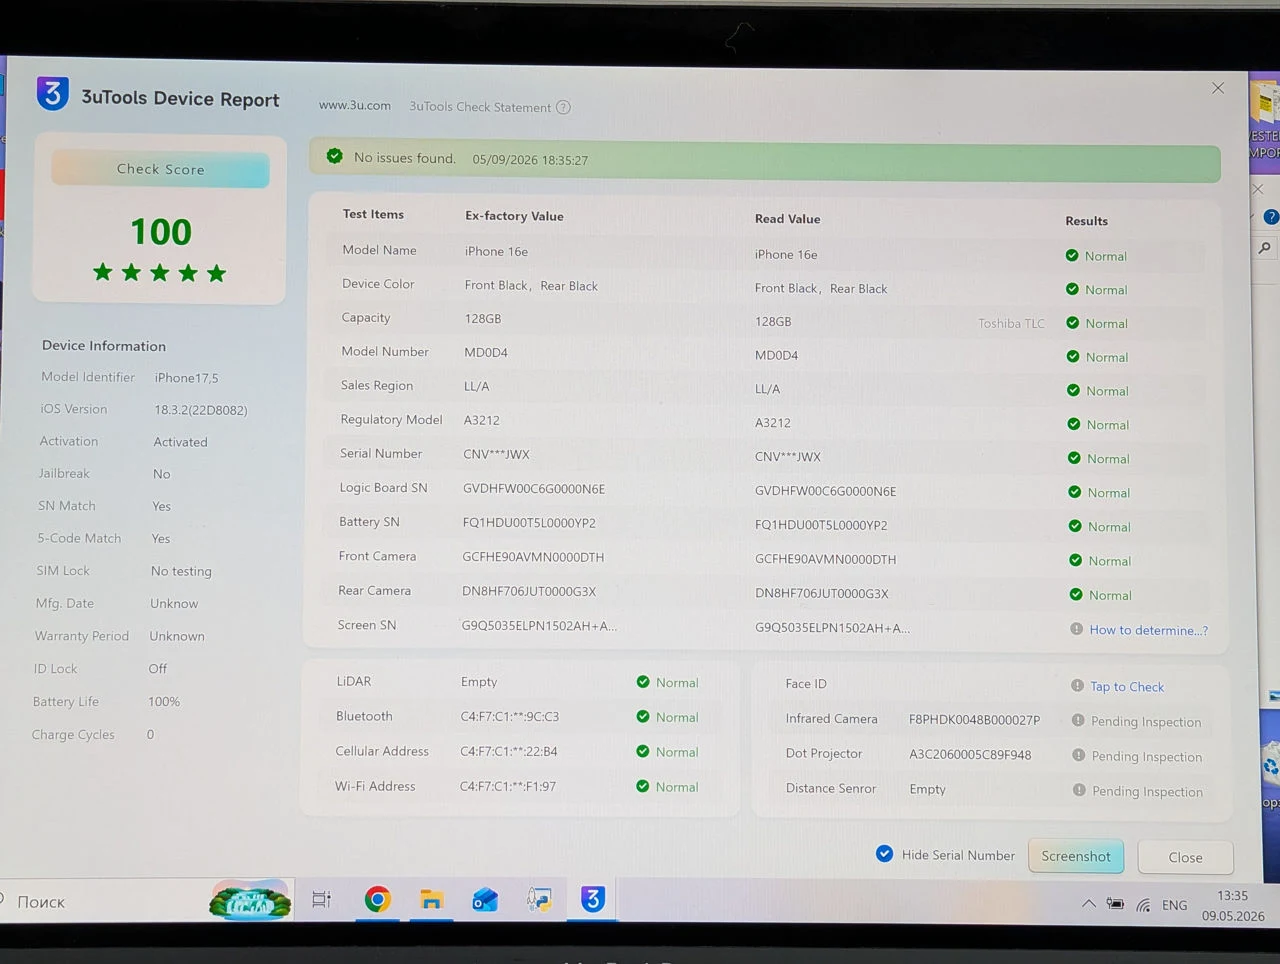Click the iOS Version value 18.3.2(22D8082)
This screenshot has height=964, width=1280.
[201, 410]
